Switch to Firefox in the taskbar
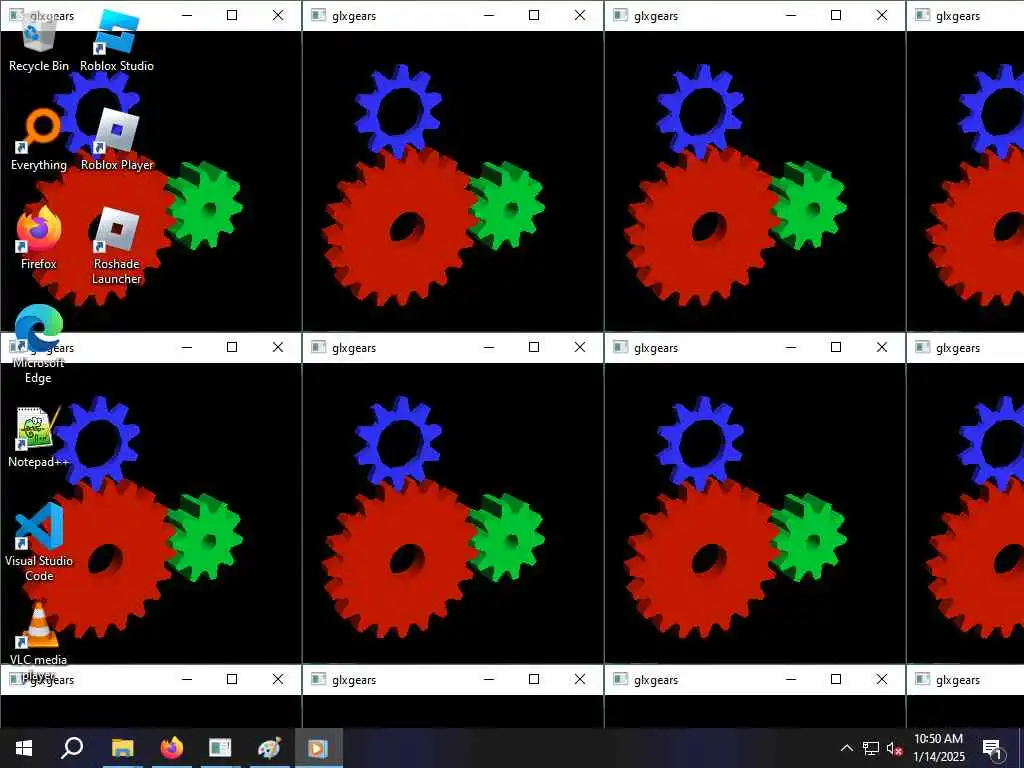1024x768 pixels. click(x=172, y=748)
